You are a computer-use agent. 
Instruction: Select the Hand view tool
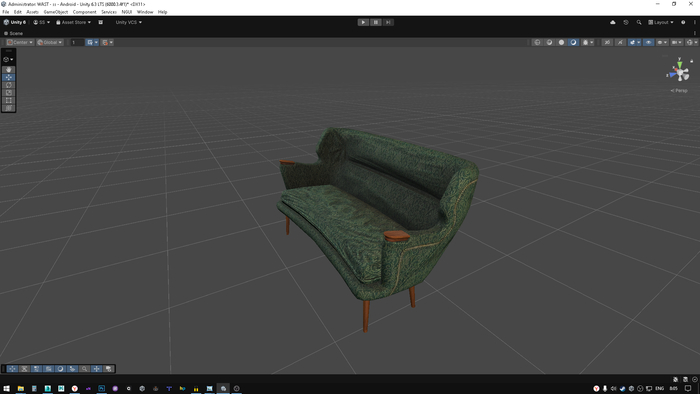pyautogui.click(x=8, y=70)
